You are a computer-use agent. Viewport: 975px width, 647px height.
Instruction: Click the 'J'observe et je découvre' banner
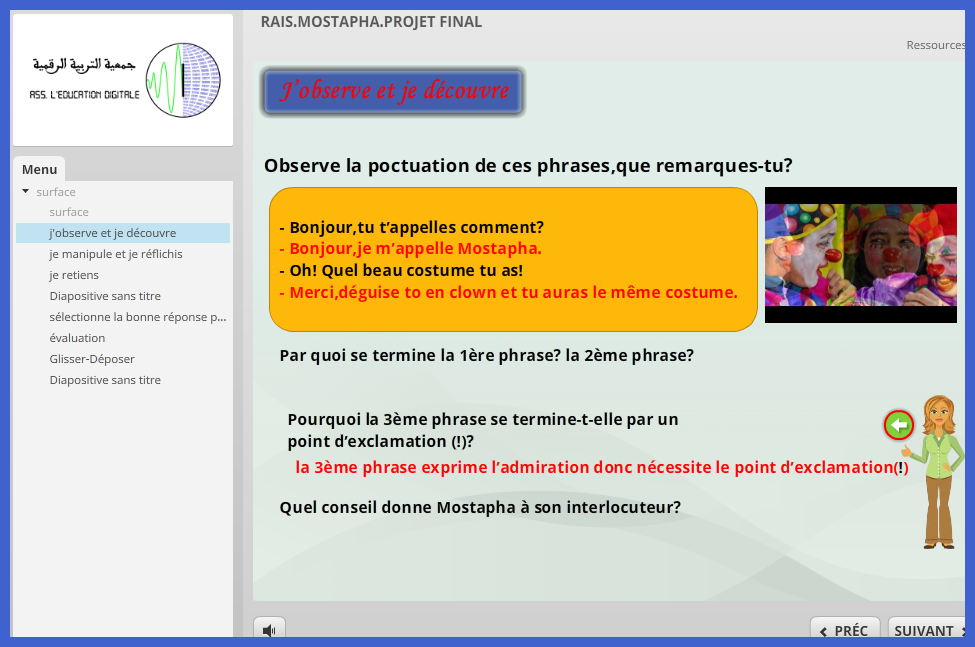[x=393, y=91]
